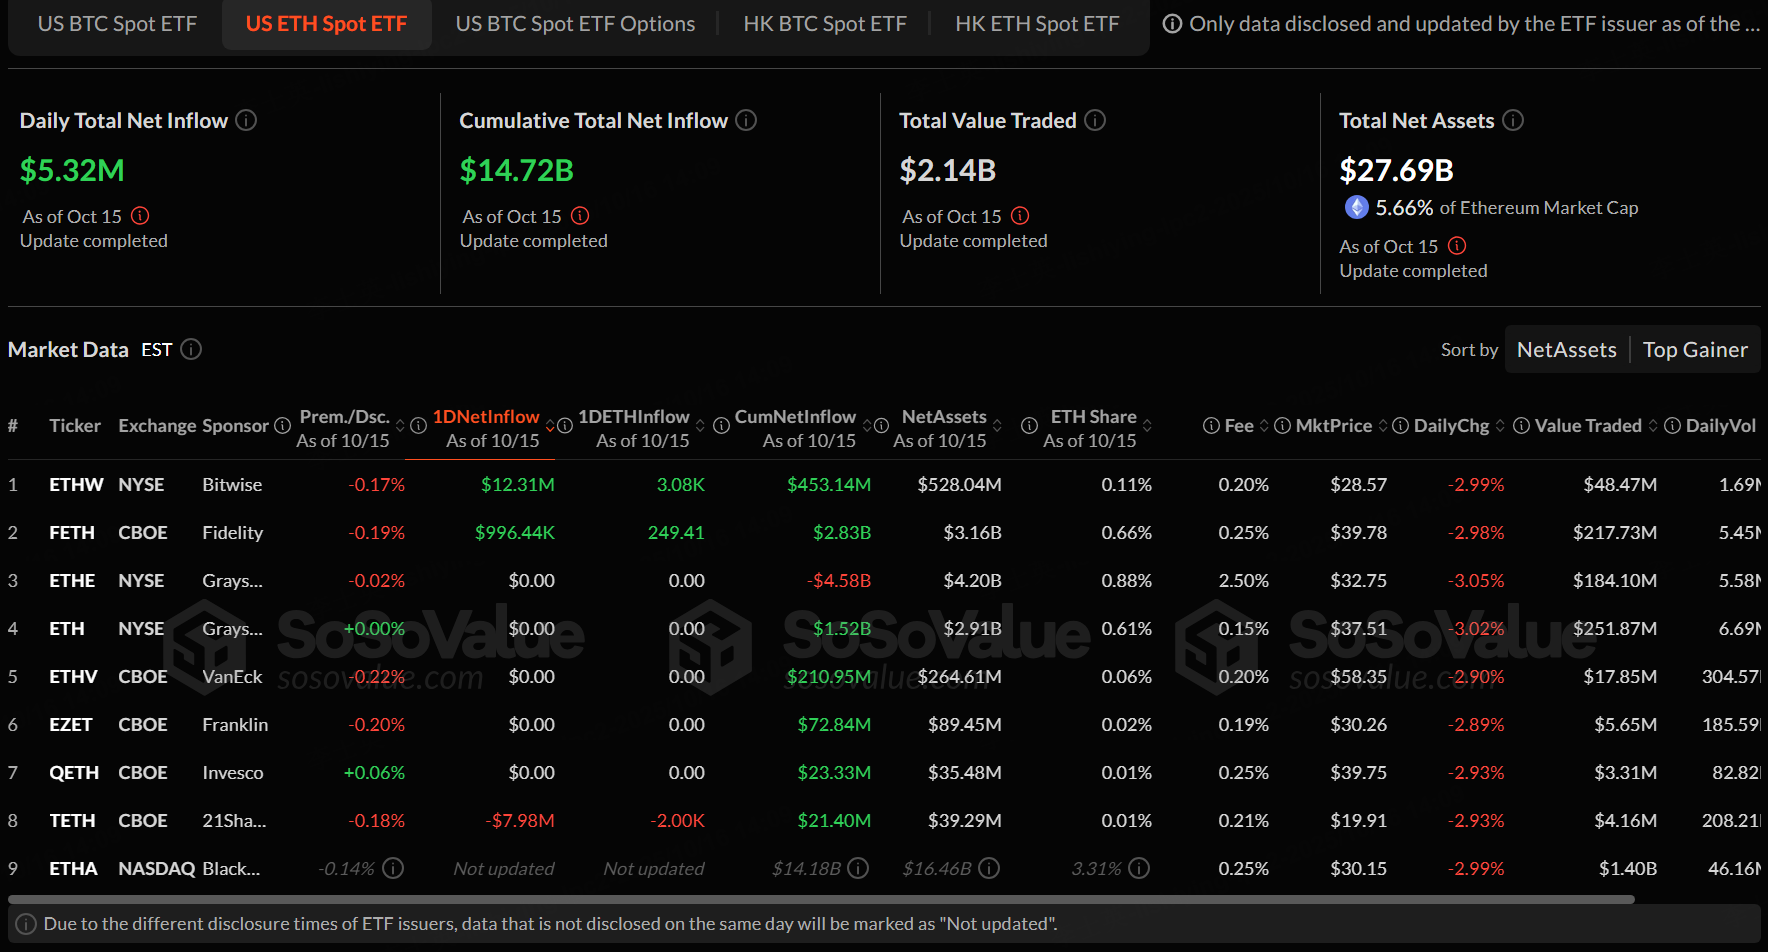
Task: Toggle sort arrows on CumNetInflow column
Action: [867, 426]
